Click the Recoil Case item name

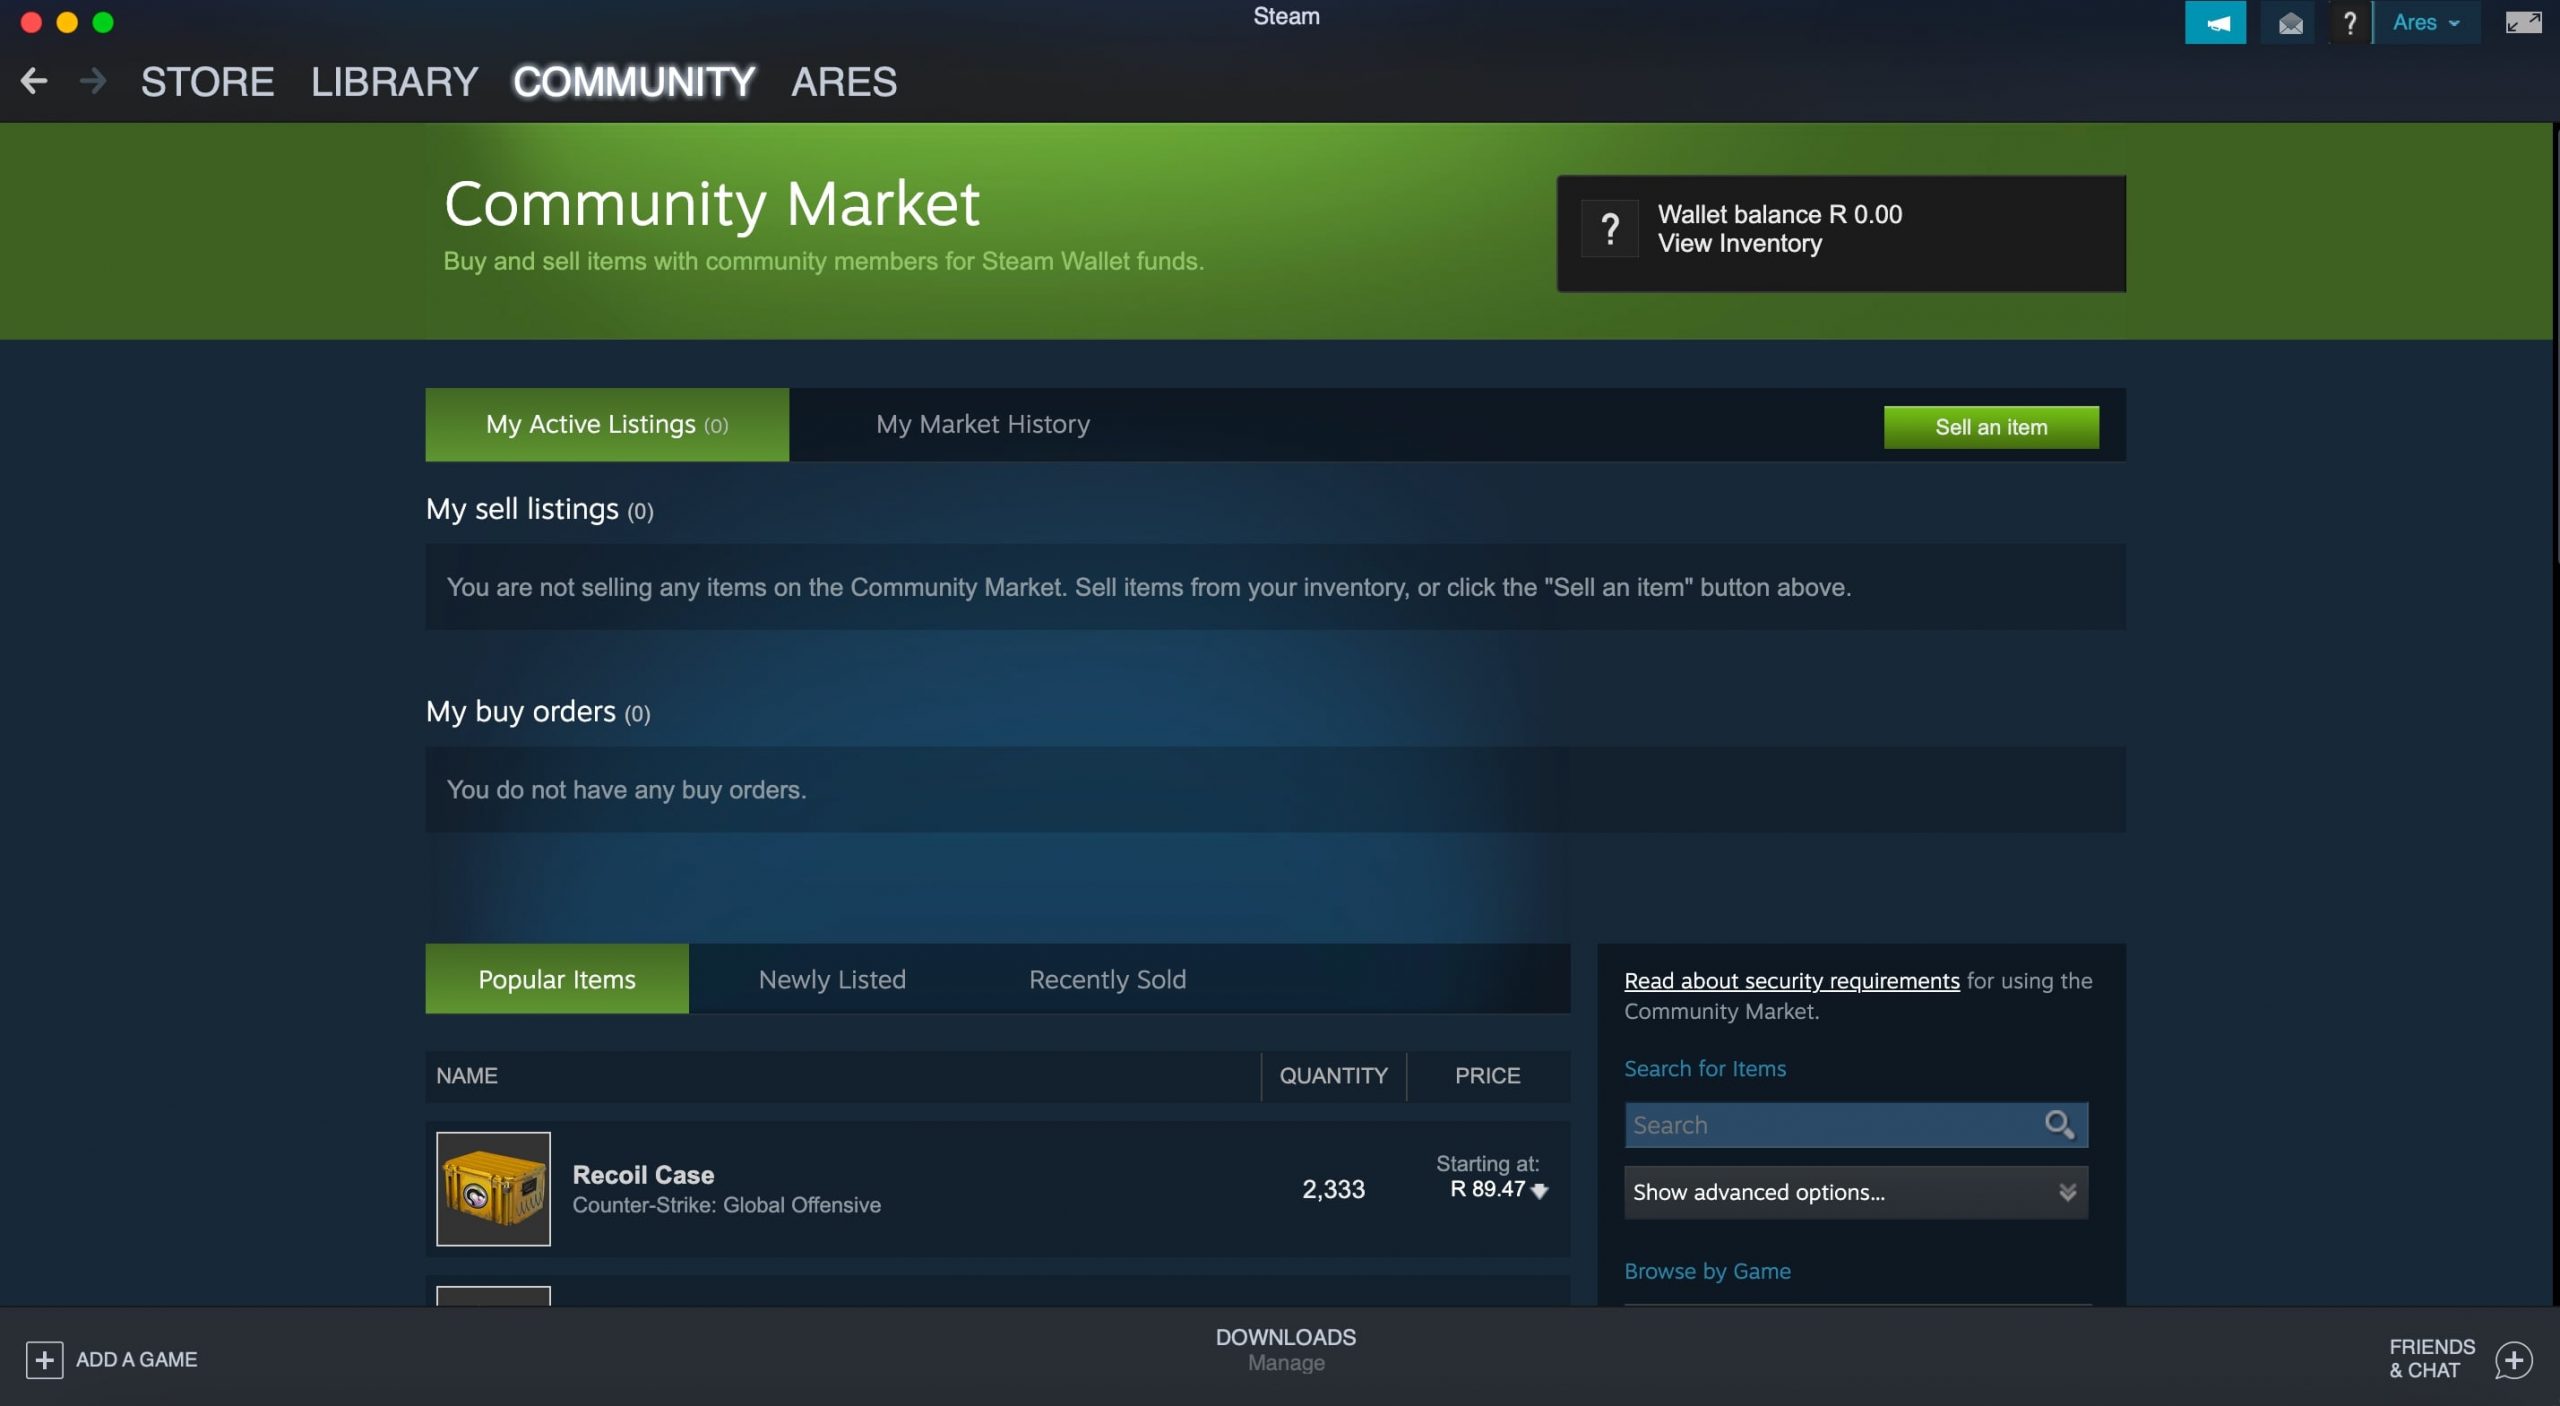tap(643, 1175)
